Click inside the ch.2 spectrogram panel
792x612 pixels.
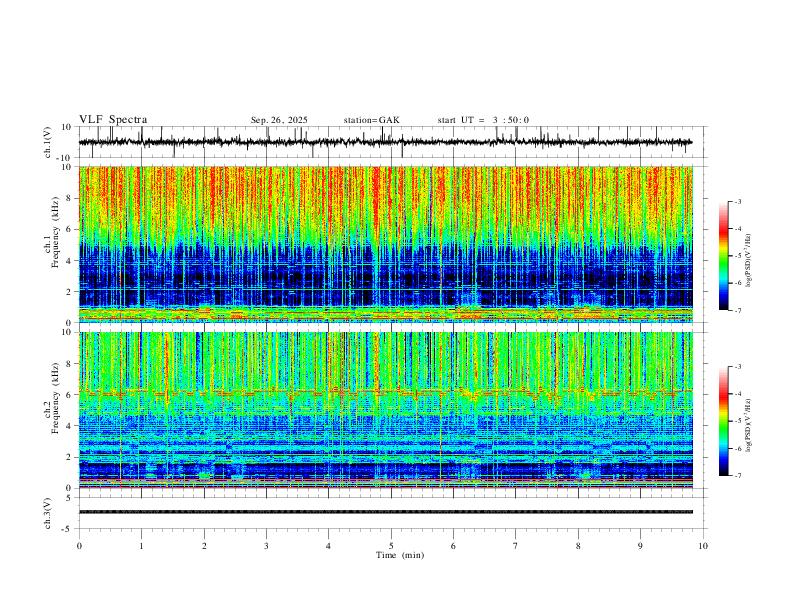click(x=386, y=410)
